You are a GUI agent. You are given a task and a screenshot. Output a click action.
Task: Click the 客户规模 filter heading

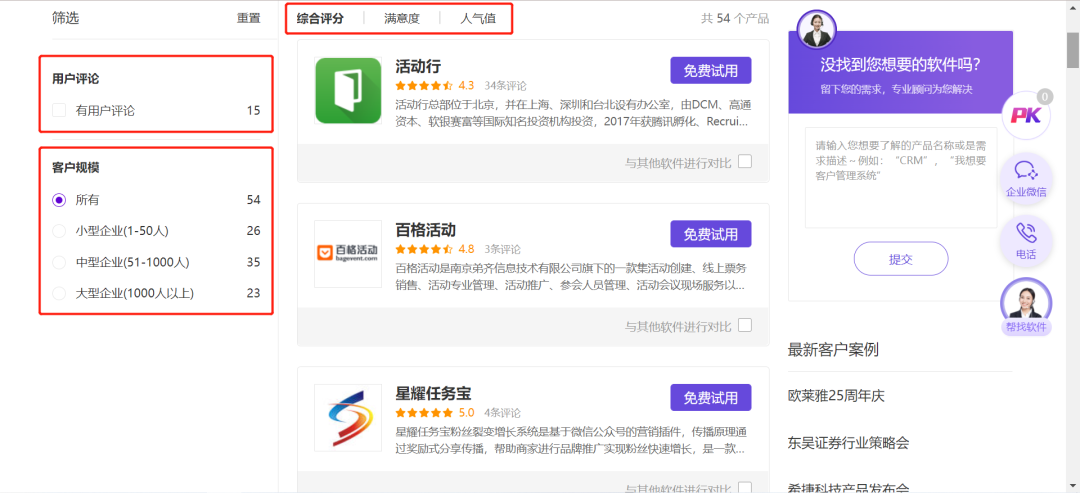tap(76, 168)
